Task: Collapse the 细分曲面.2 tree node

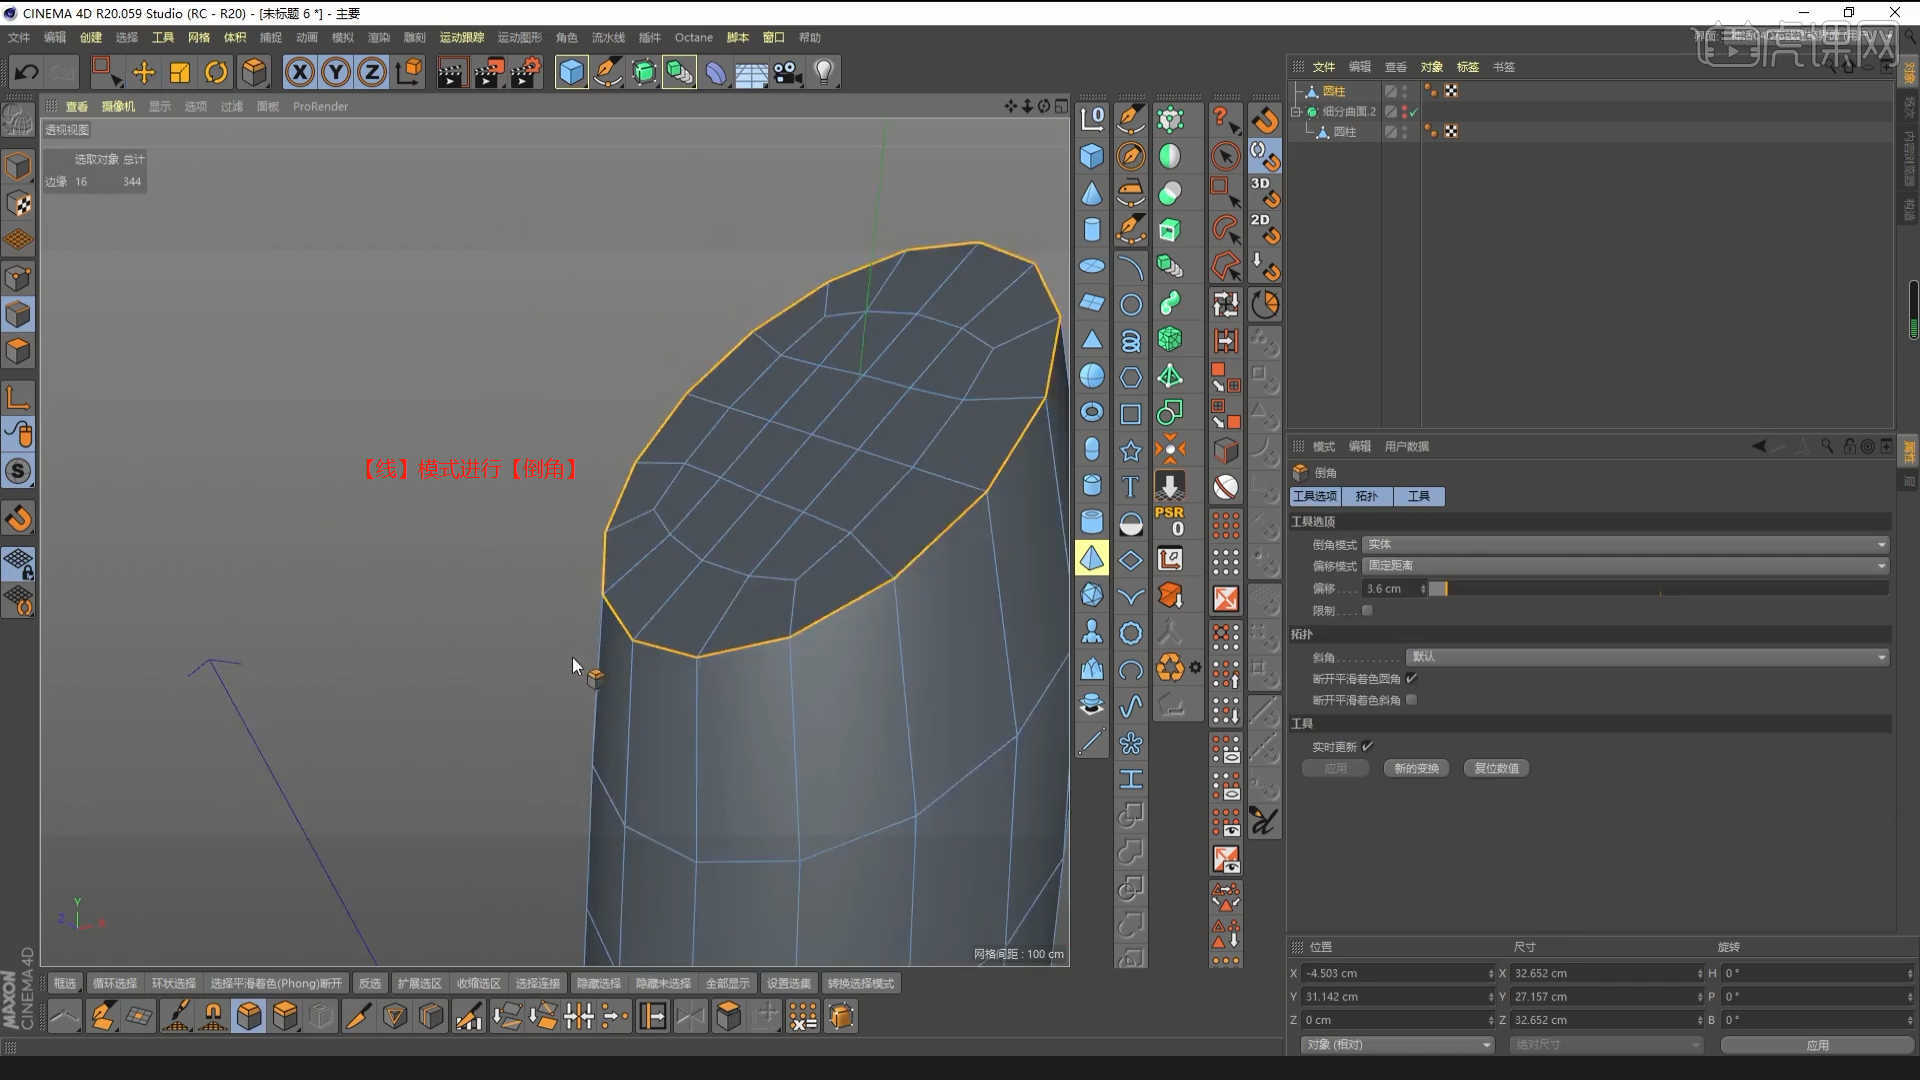Action: pos(1296,112)
